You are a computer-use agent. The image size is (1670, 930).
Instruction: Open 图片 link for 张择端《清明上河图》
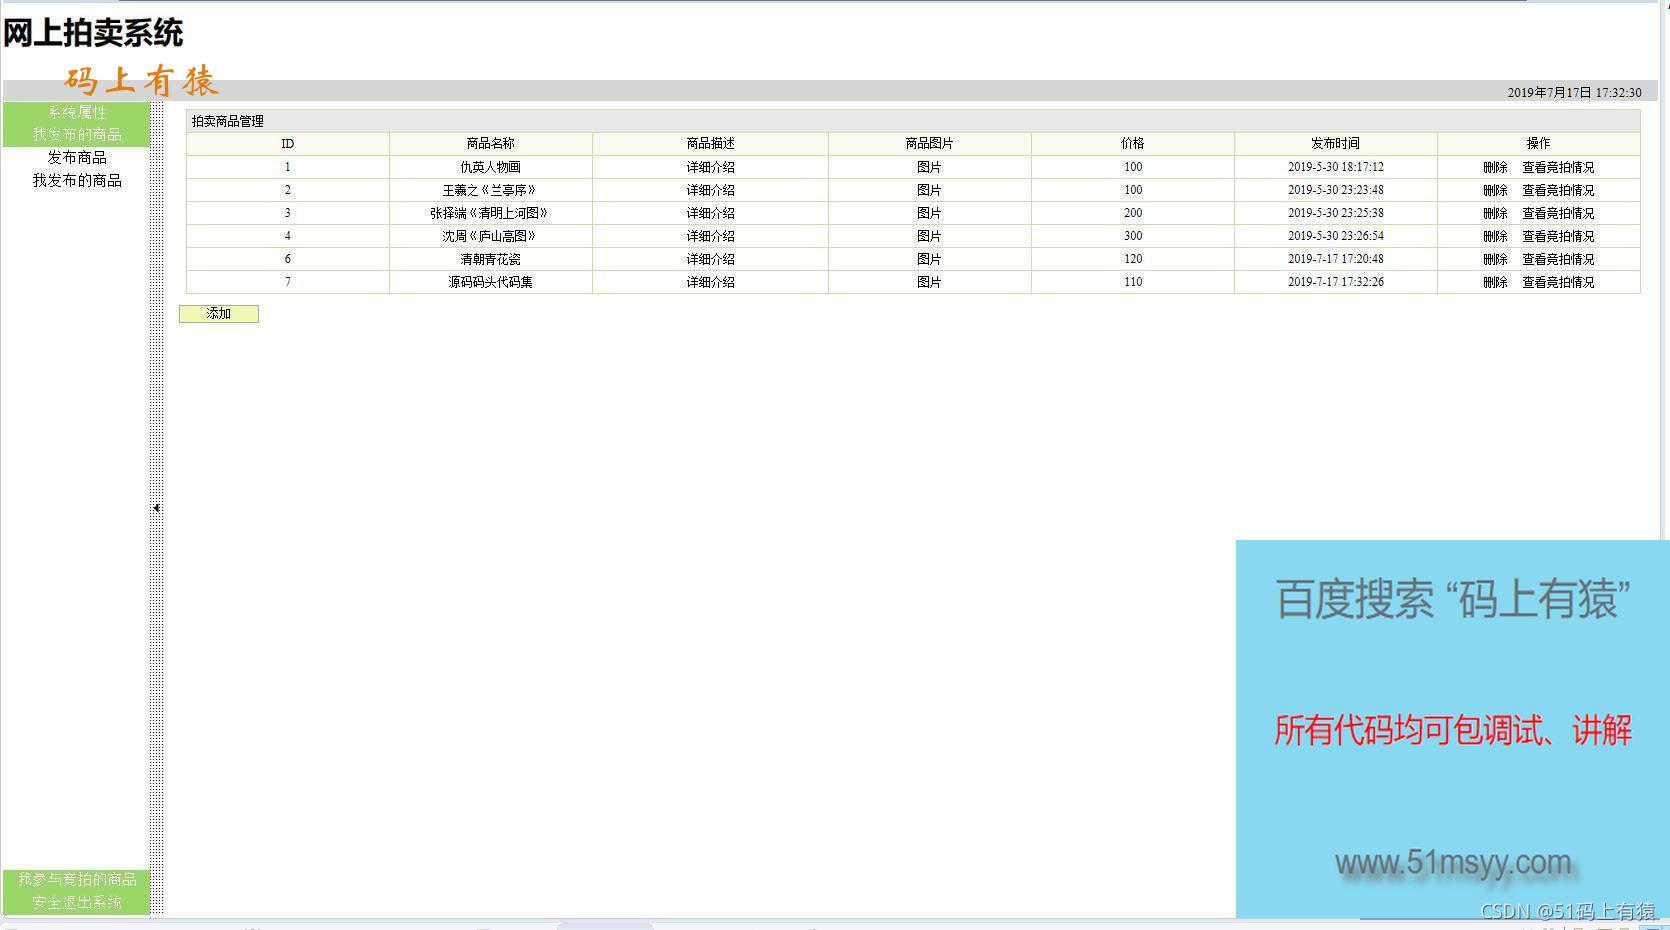(929, 214)
